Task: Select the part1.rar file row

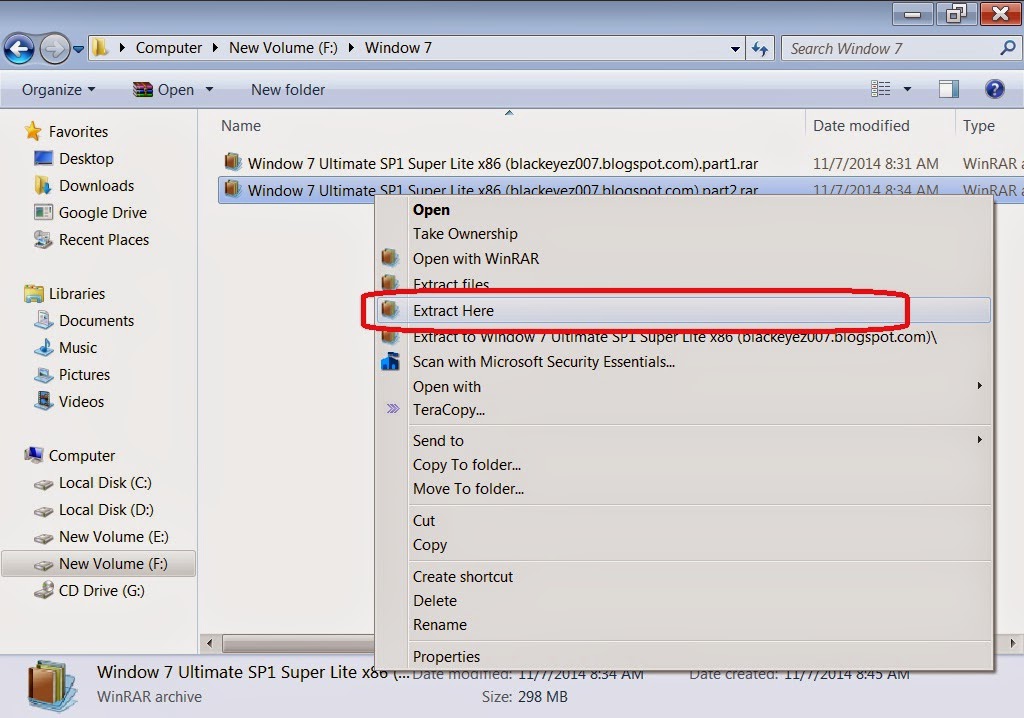Action: pos(620,163)
